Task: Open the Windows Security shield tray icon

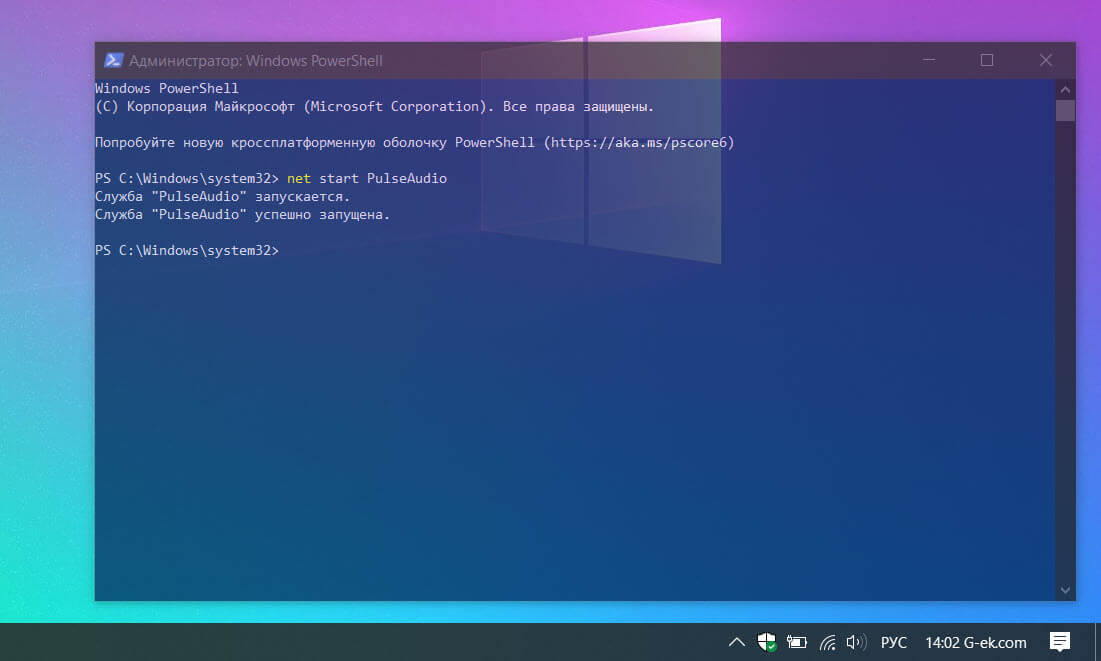Action: 767,642
